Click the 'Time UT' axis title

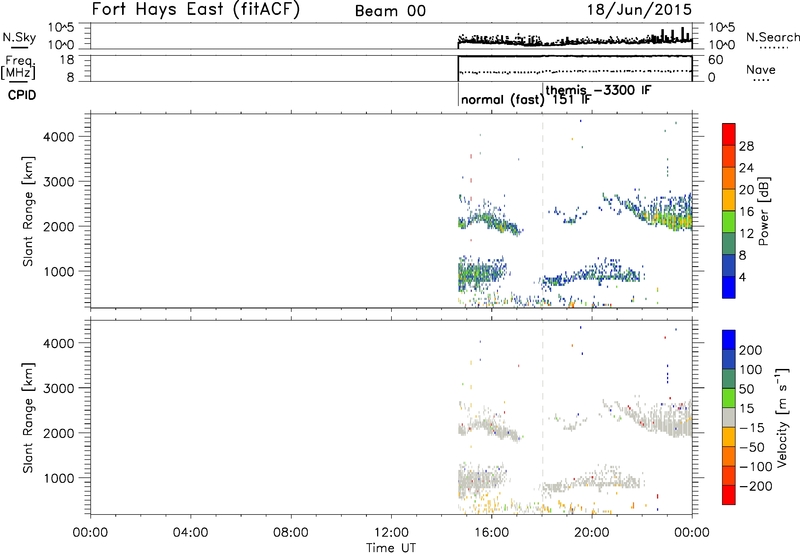coord(391,548)
